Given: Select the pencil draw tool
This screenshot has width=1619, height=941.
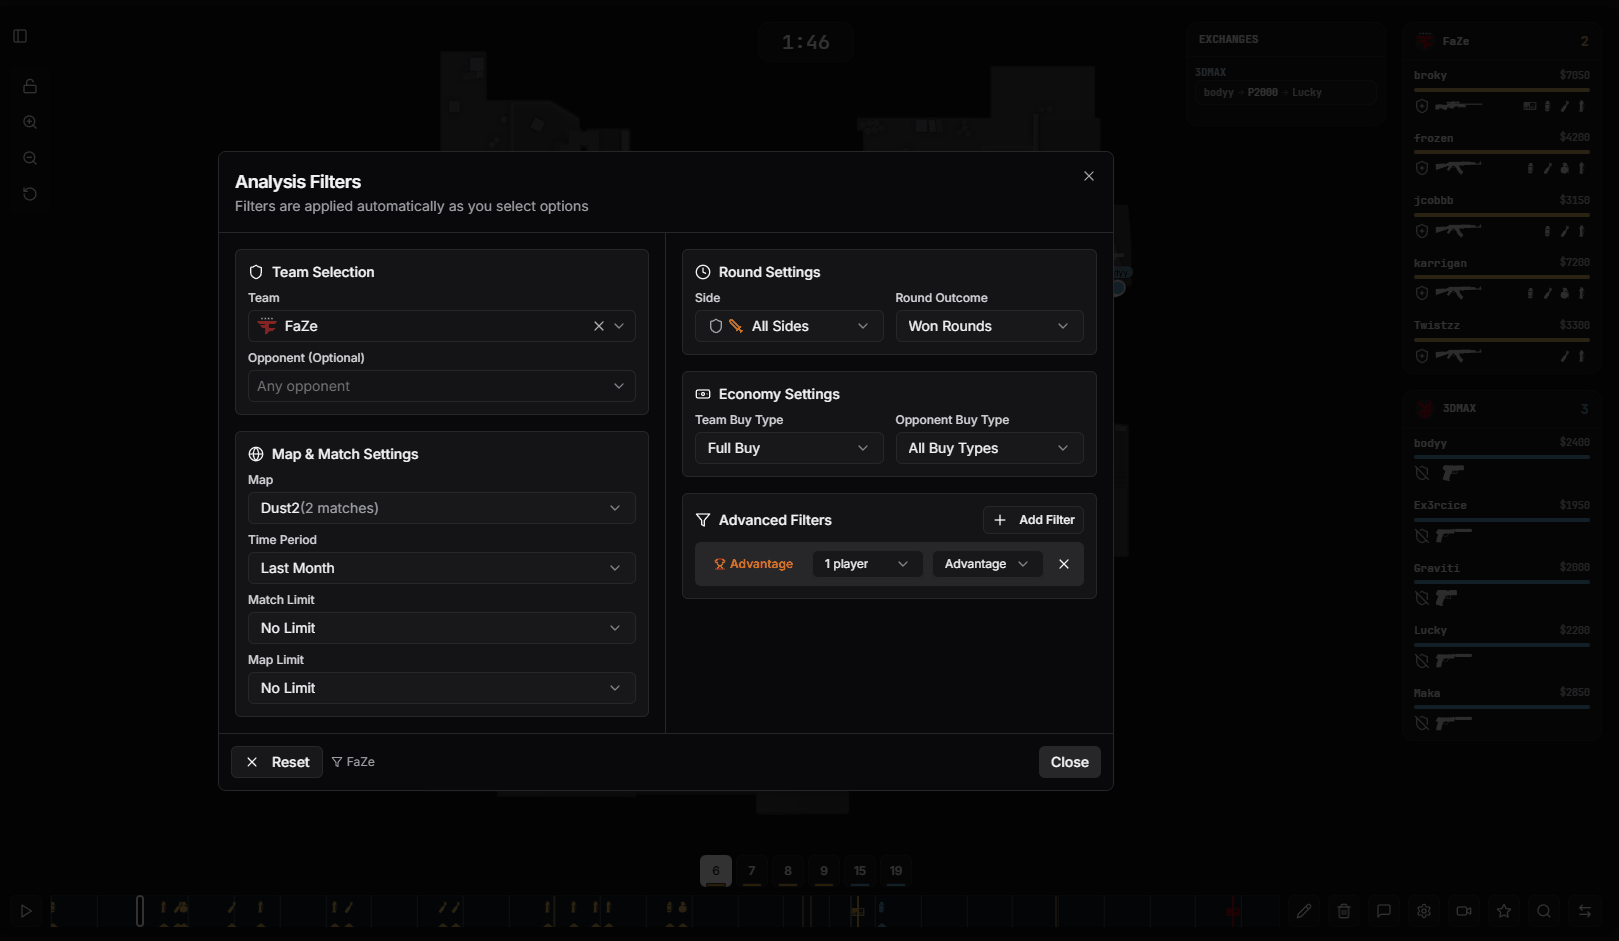Looking at the screenshot, I should [1304, 911].
